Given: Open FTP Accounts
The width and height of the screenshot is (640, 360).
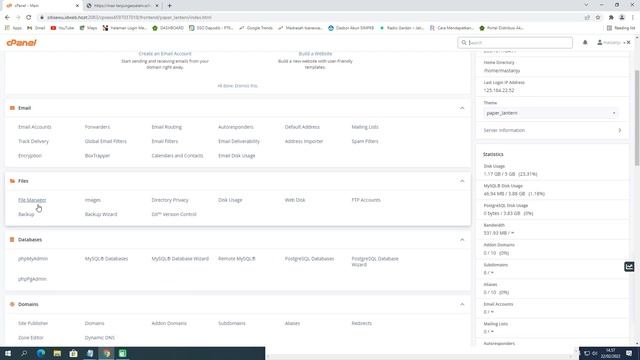Looking at the screenshot, I should pos(366,200).
